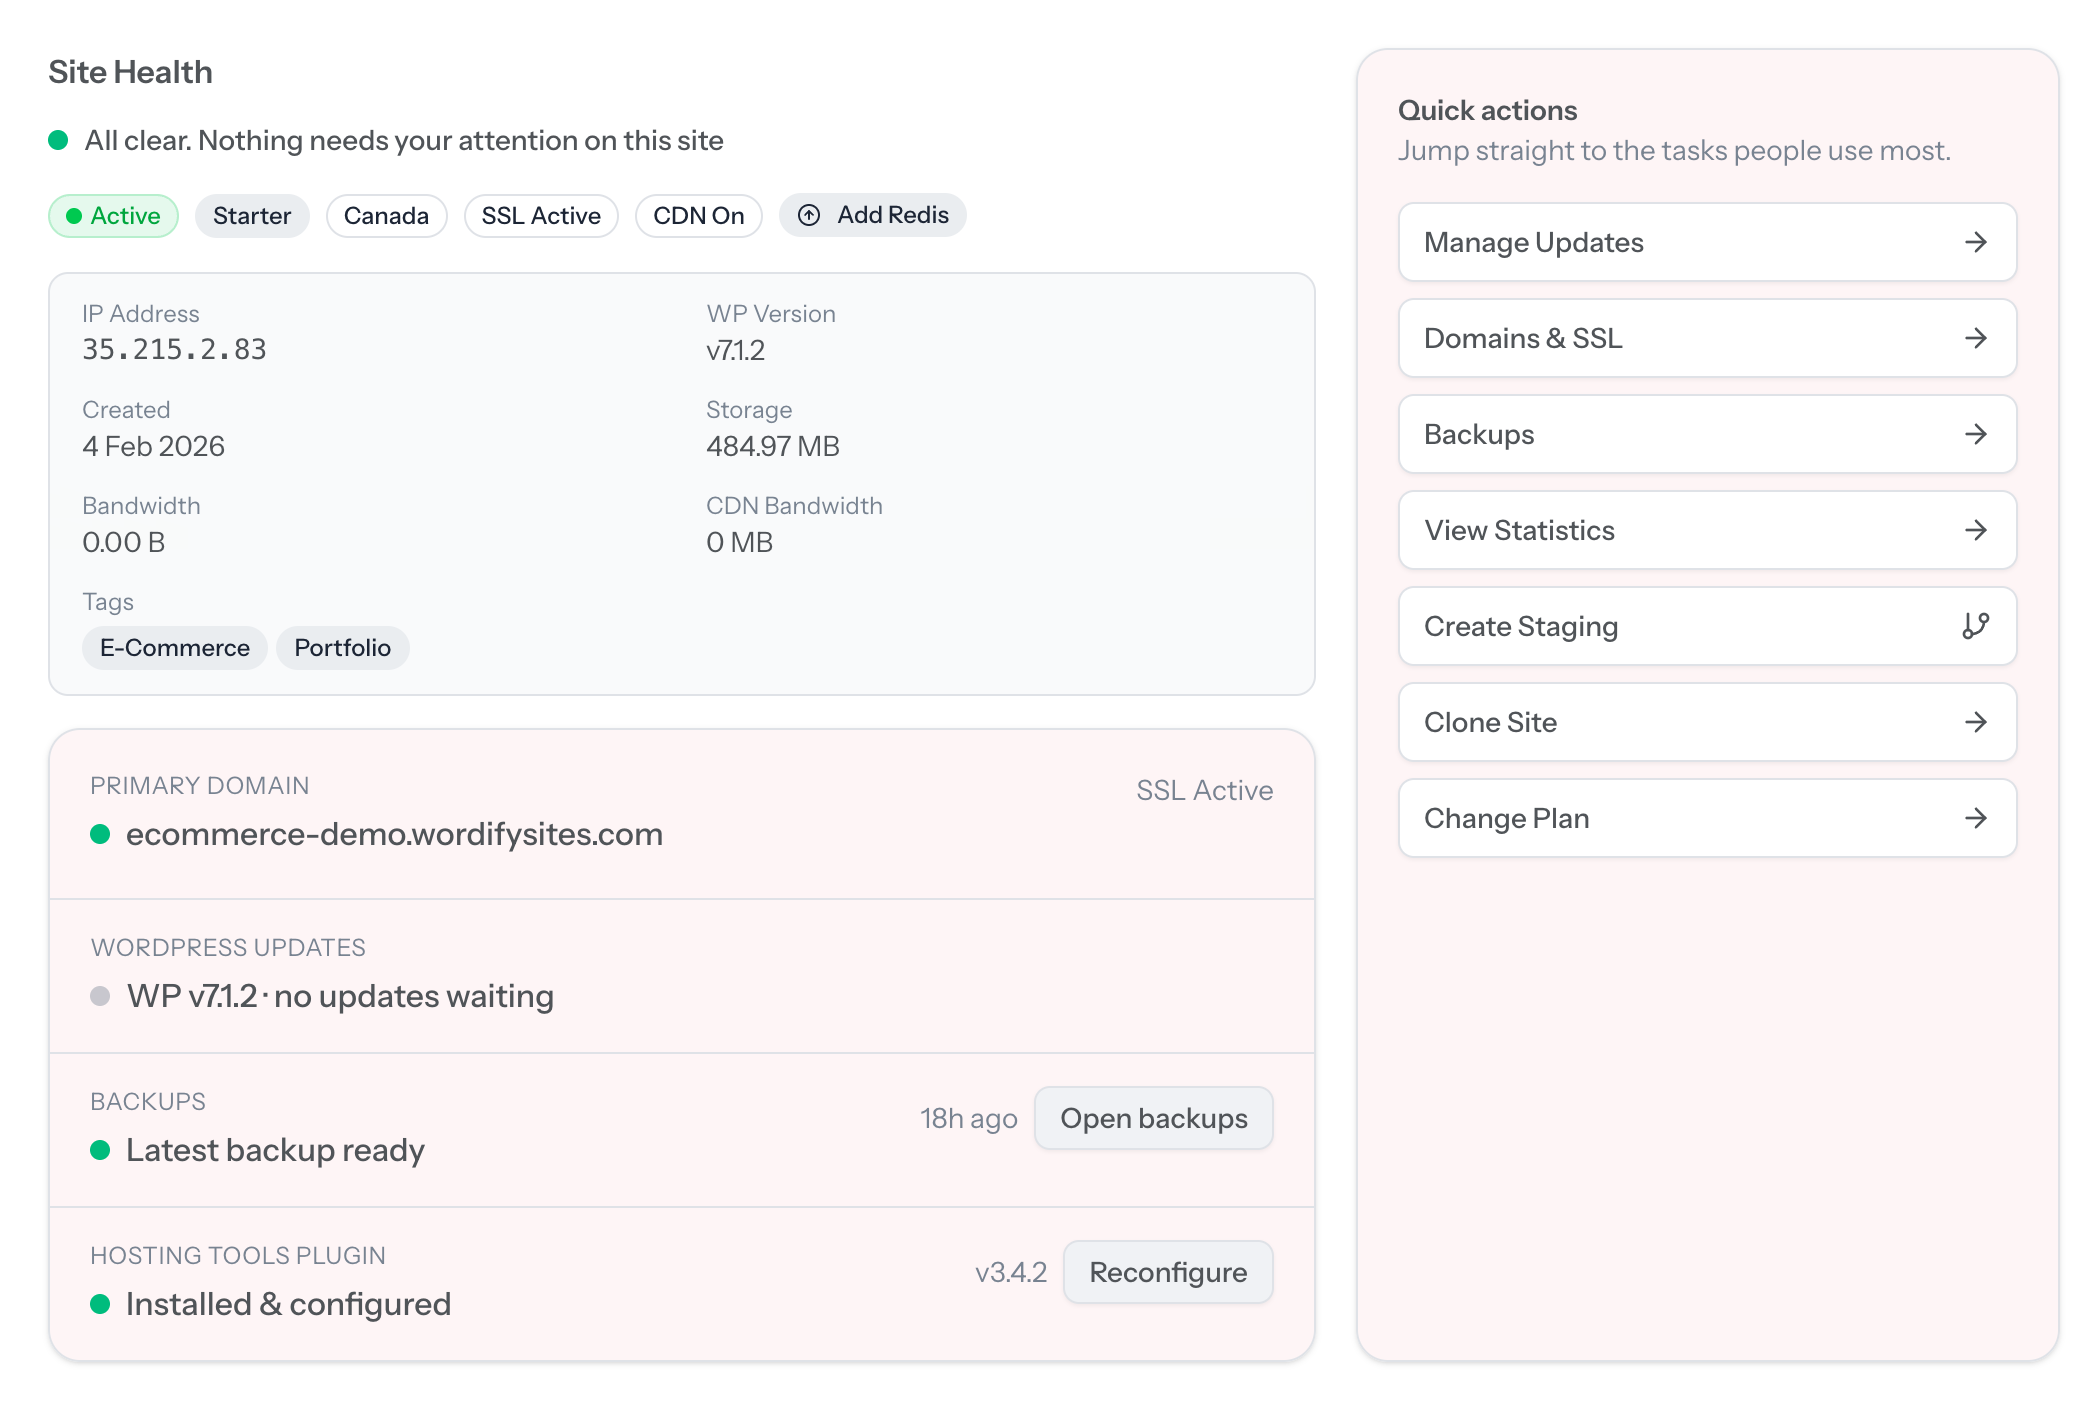Click the E-Commerce tag
Screen dimensions: 2078x1410
174,648
